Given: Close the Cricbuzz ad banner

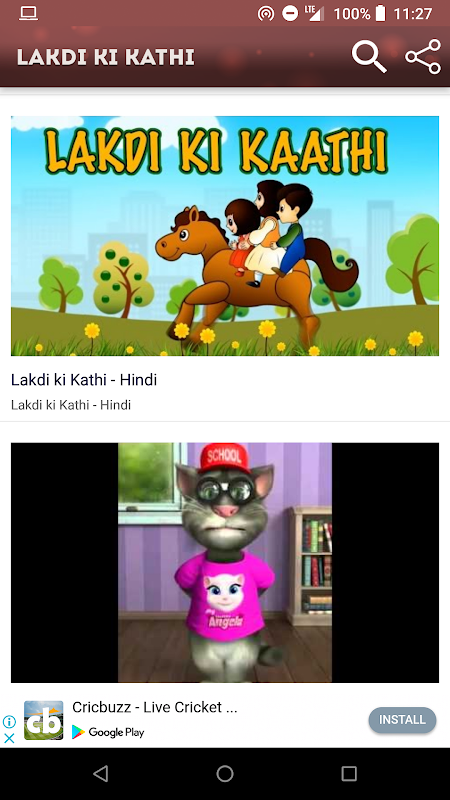Looking at the screenshot, I should click(x=9, y=738).
